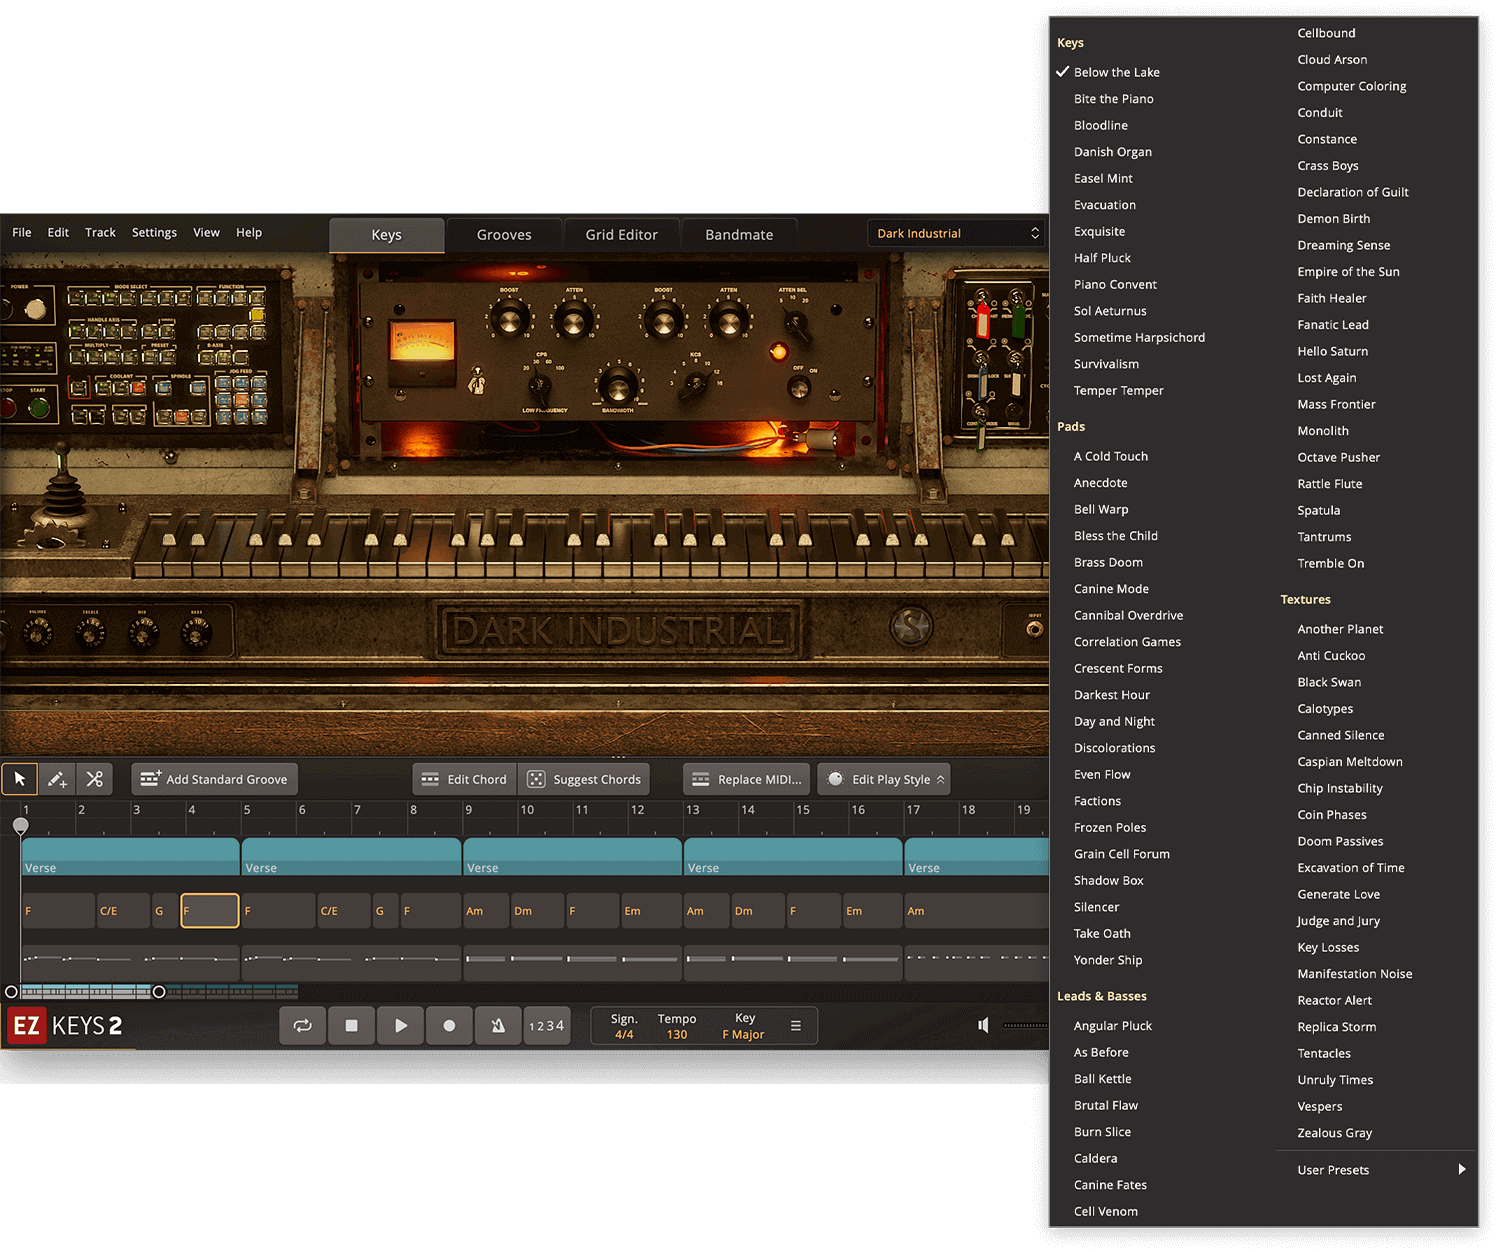This screenshot has height=1252, width=1500.
Task: Choose the Cellbound preset
Action: pos(1326,33)
